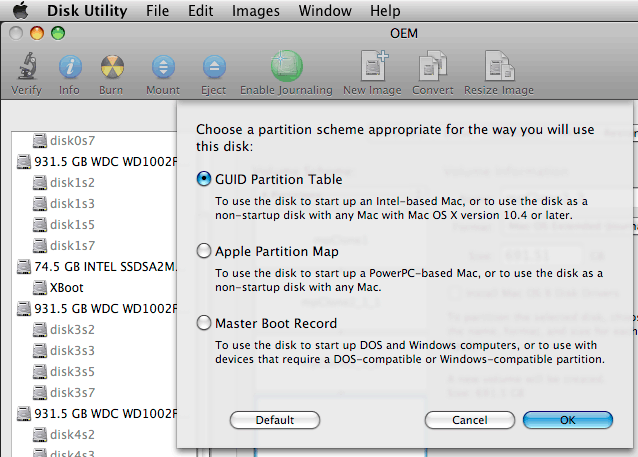638x457 pixels.
Task: Open the Apple menu
Action: pyautogui.click(x=20, y=10)
